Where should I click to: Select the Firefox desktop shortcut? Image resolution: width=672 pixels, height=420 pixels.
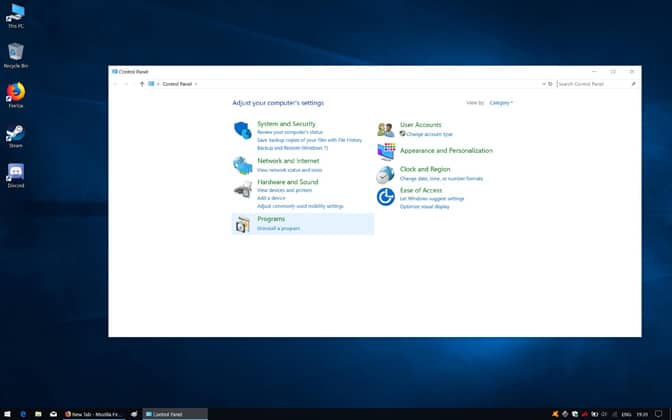(16, 95)
